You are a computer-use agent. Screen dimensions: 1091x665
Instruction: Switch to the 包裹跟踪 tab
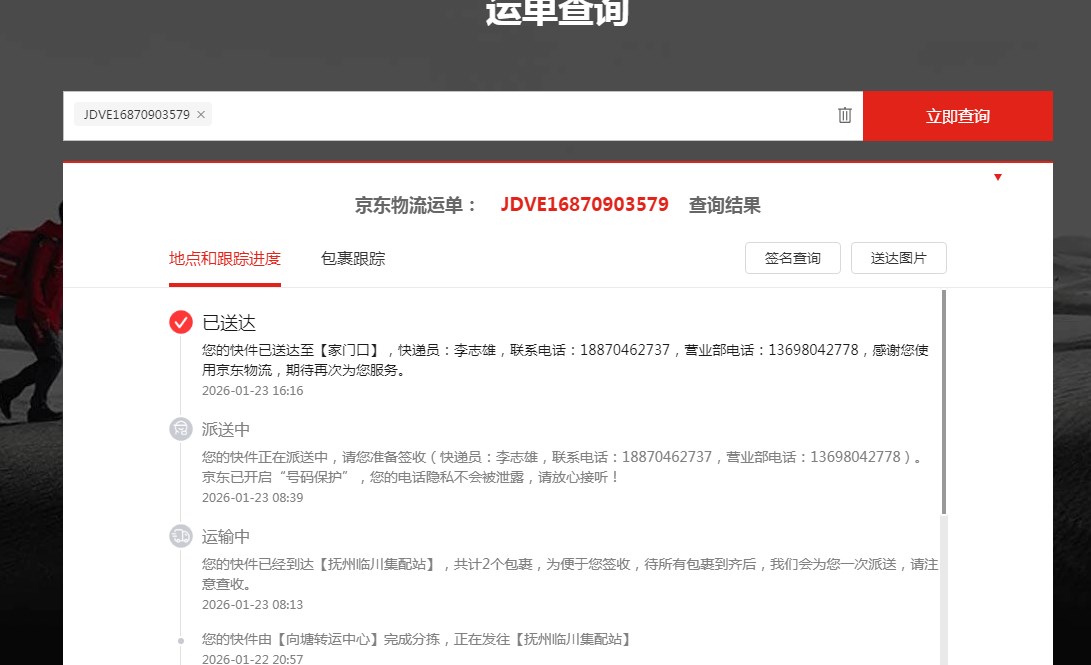[x=353, y=259]
